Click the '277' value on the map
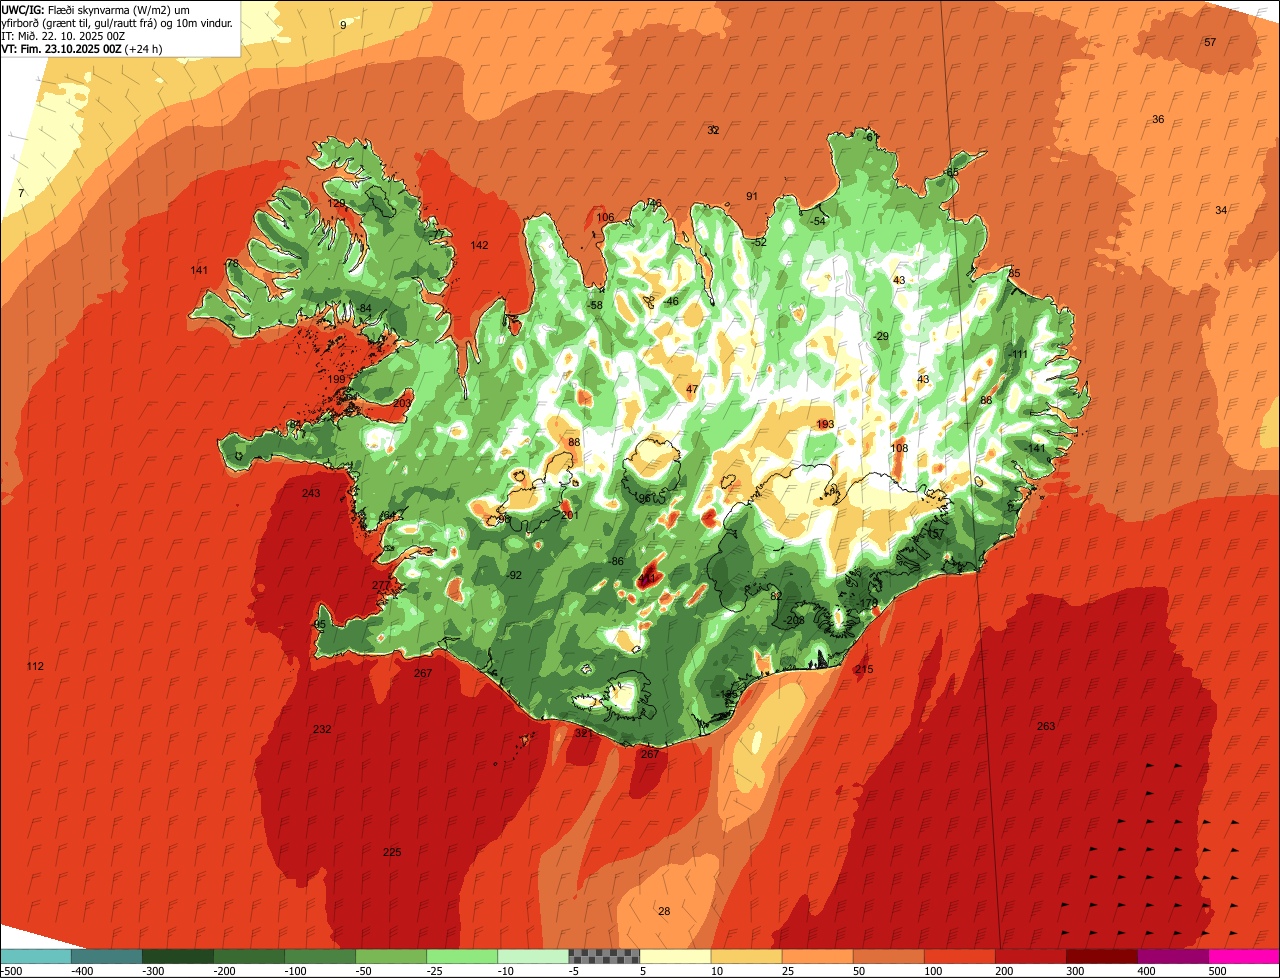Viewport: 1280px width, 978px height. [381, 585]
